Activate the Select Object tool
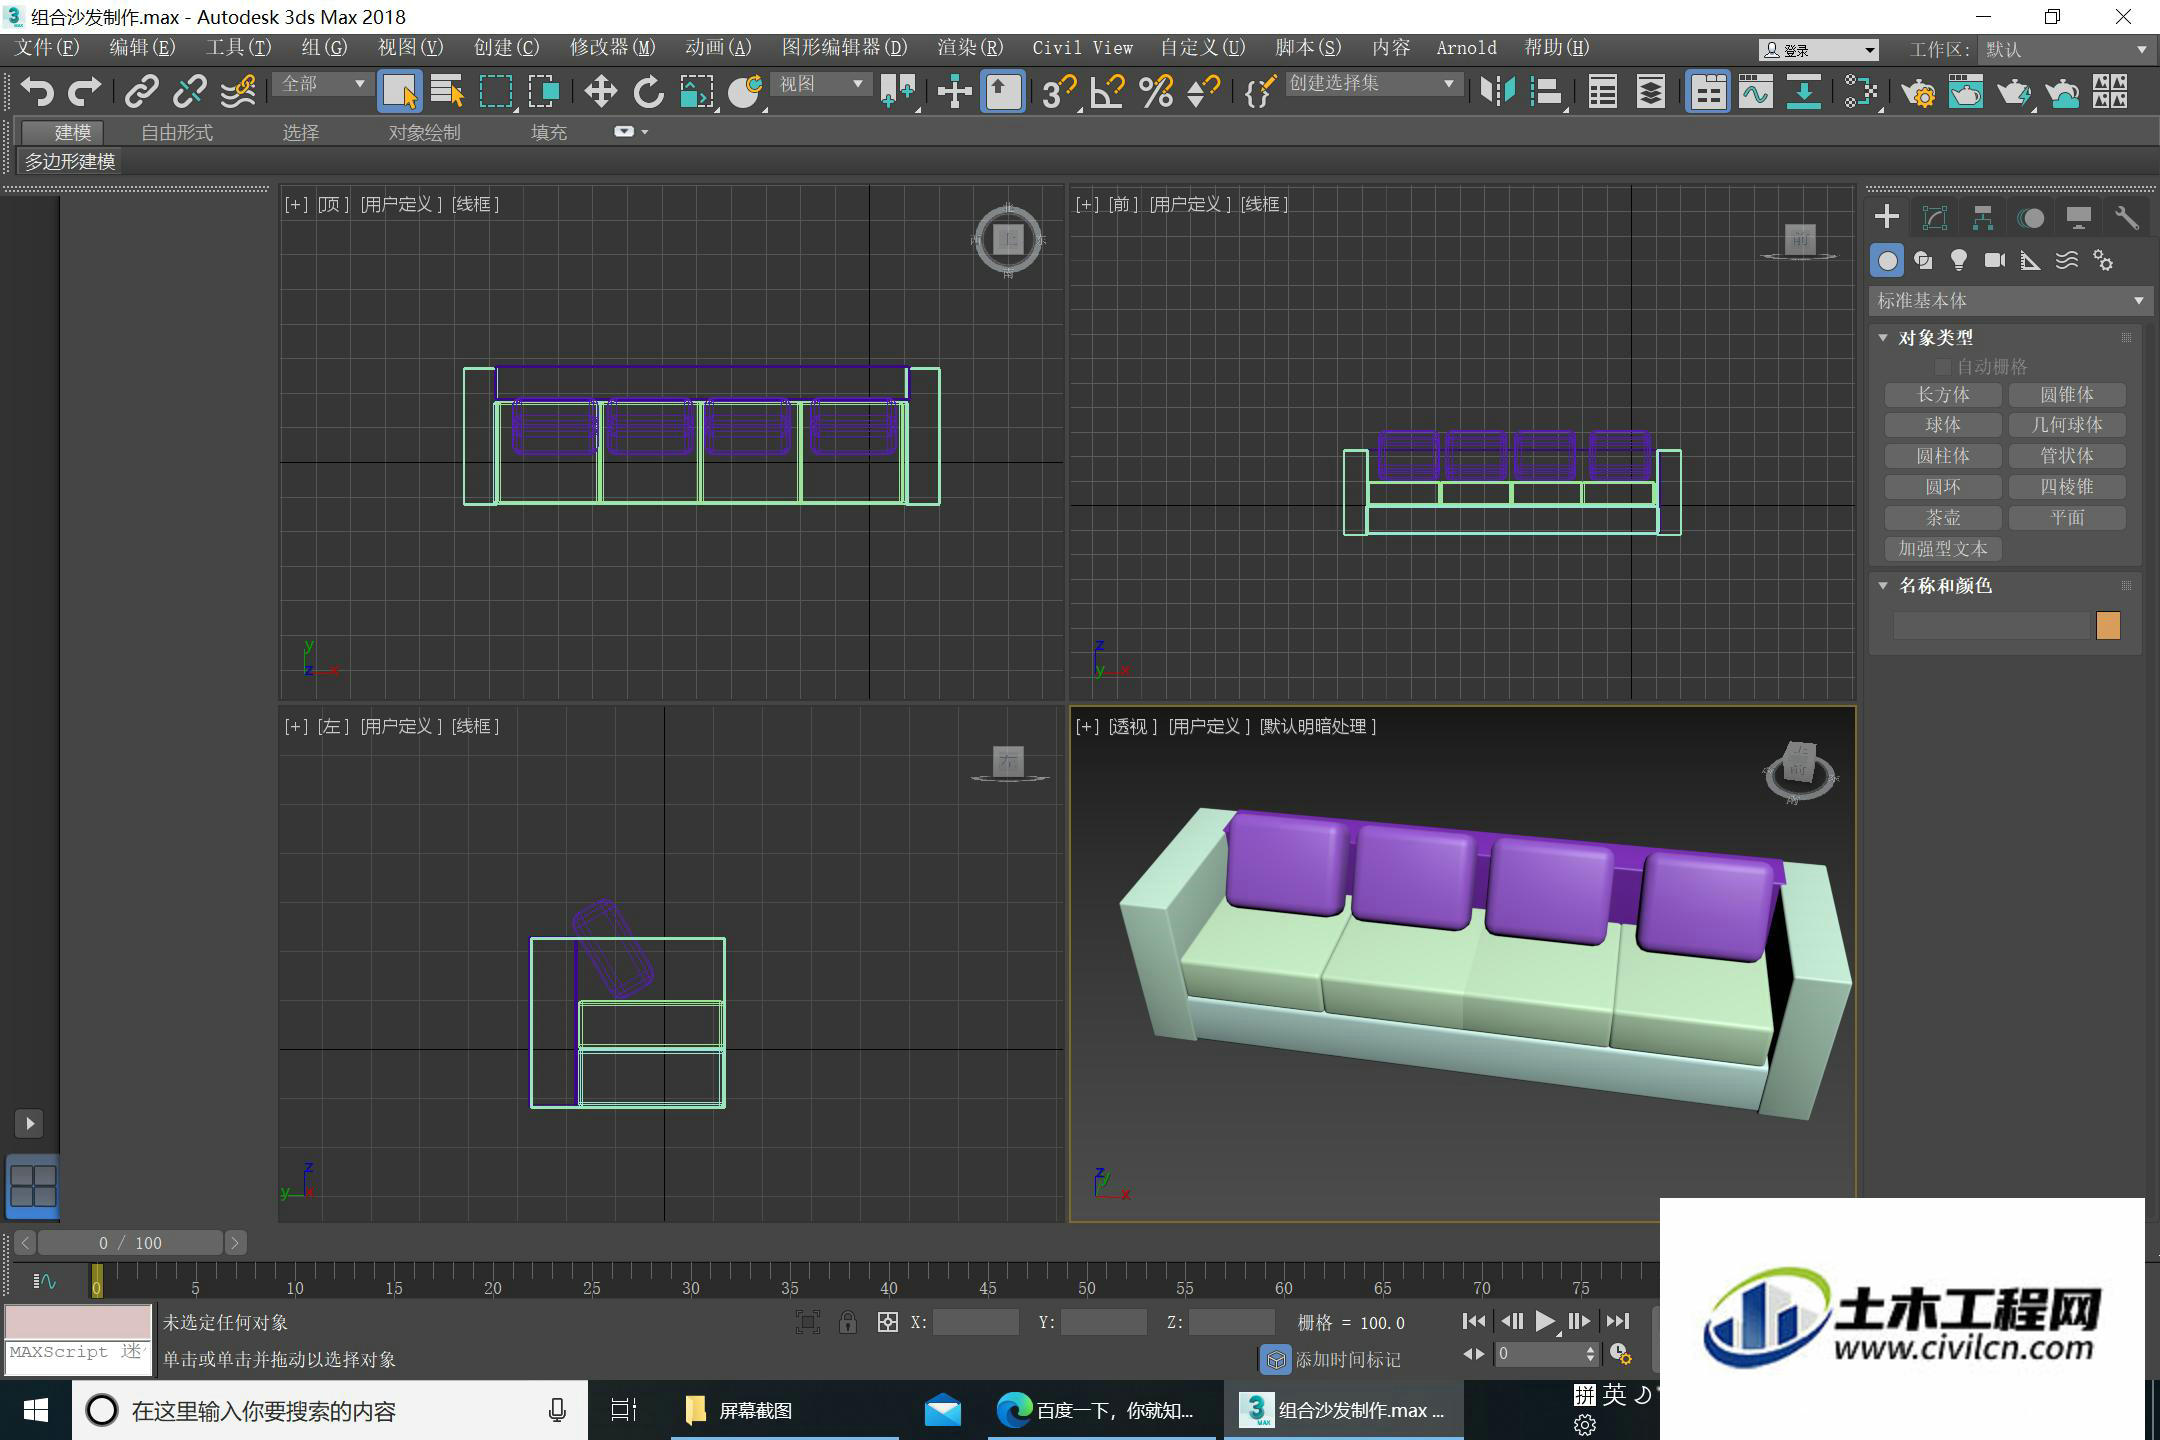 pos(399,91)
